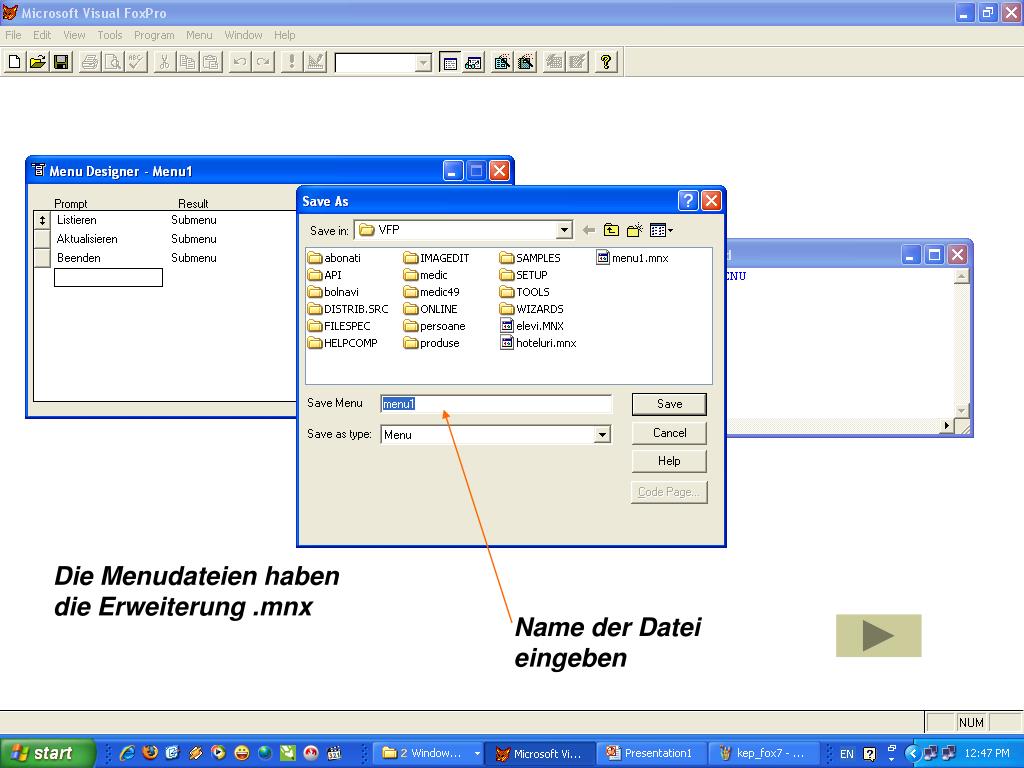Select the file hoteluri.mnx

(538, 343)
